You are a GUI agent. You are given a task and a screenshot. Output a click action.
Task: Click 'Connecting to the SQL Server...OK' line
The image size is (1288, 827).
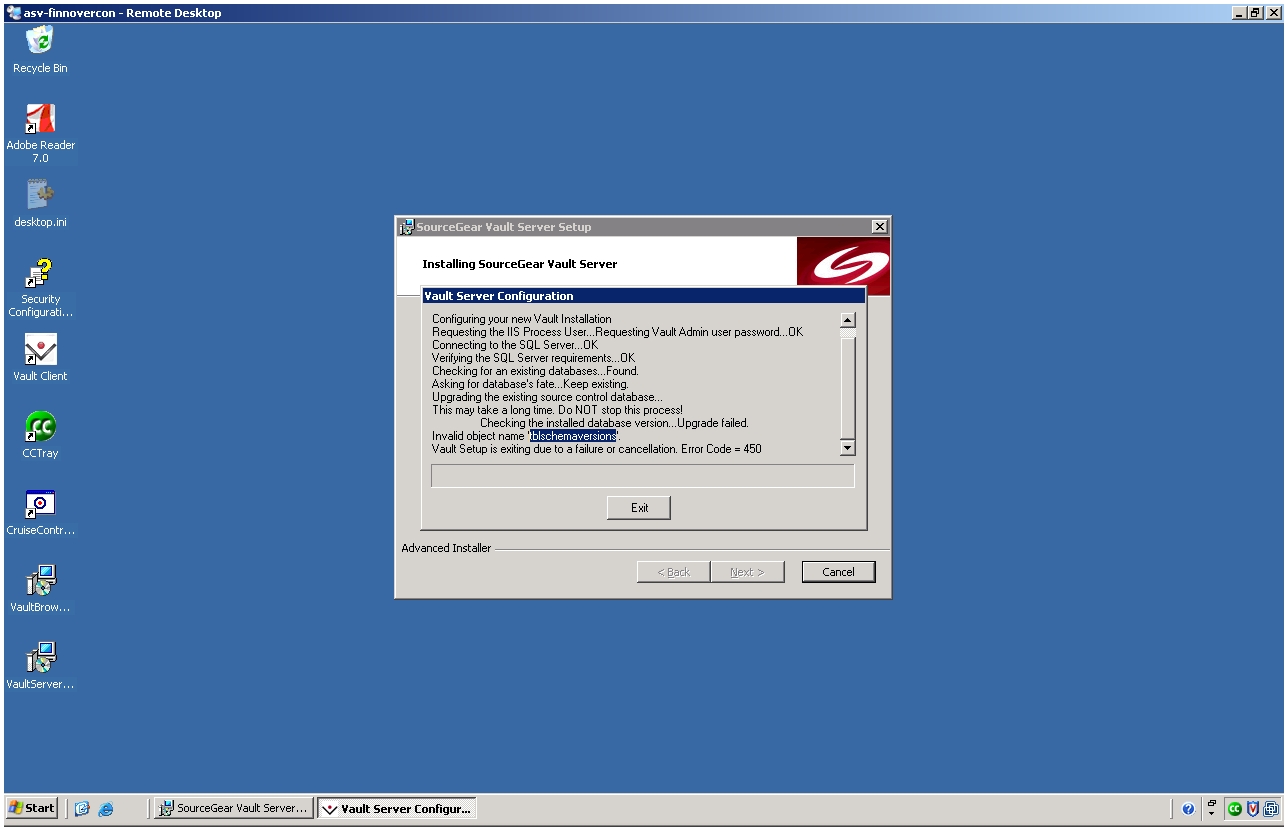click(x=515, y=345)
